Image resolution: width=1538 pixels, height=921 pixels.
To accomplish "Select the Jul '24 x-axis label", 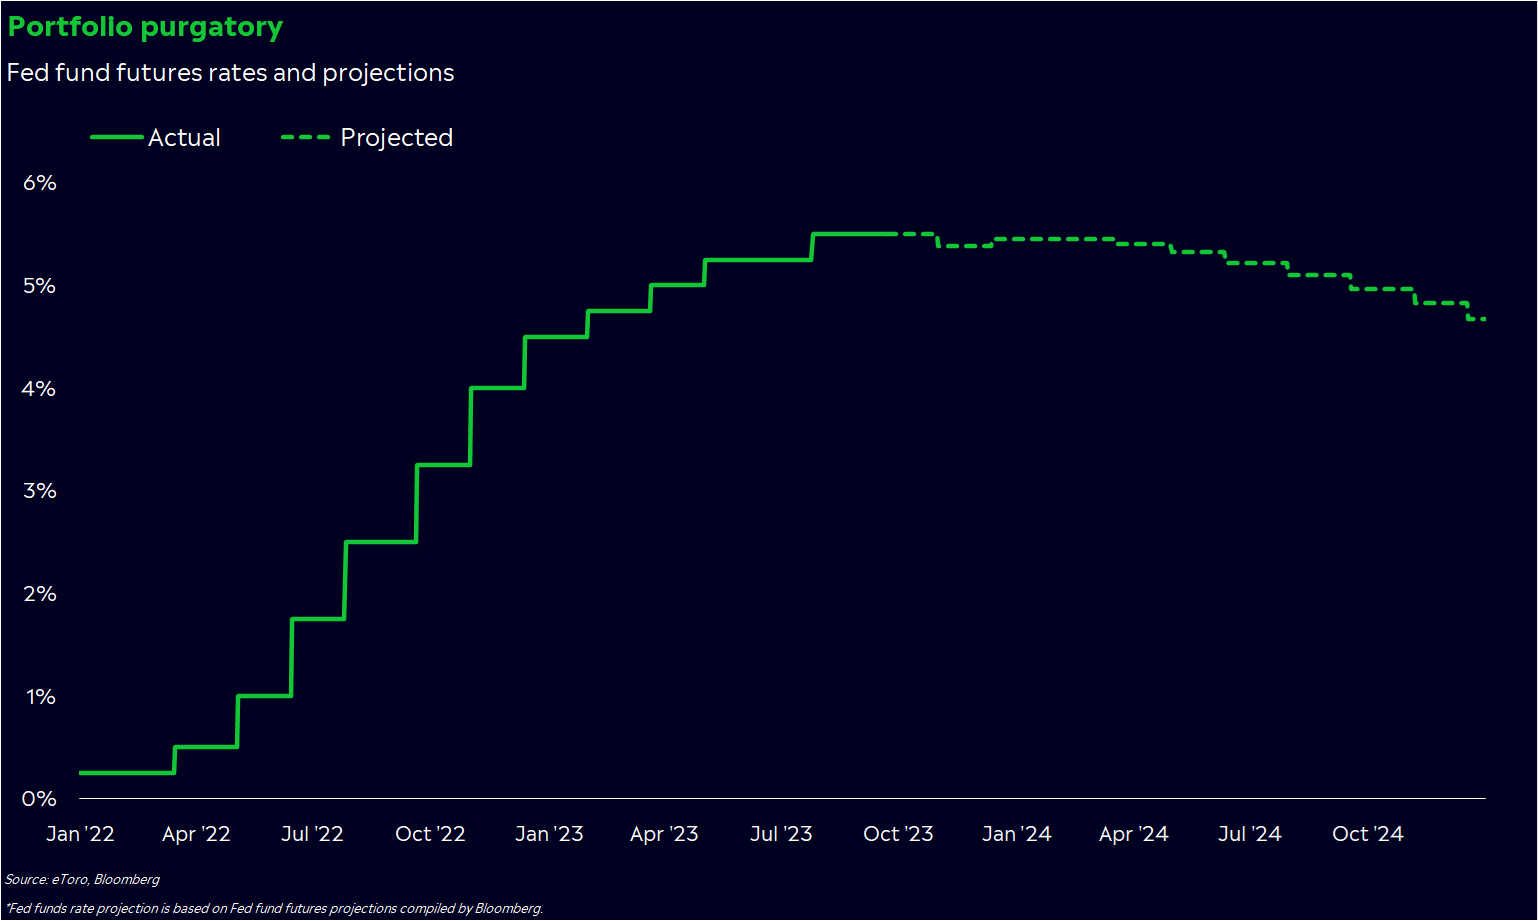I will point(1249,834).
